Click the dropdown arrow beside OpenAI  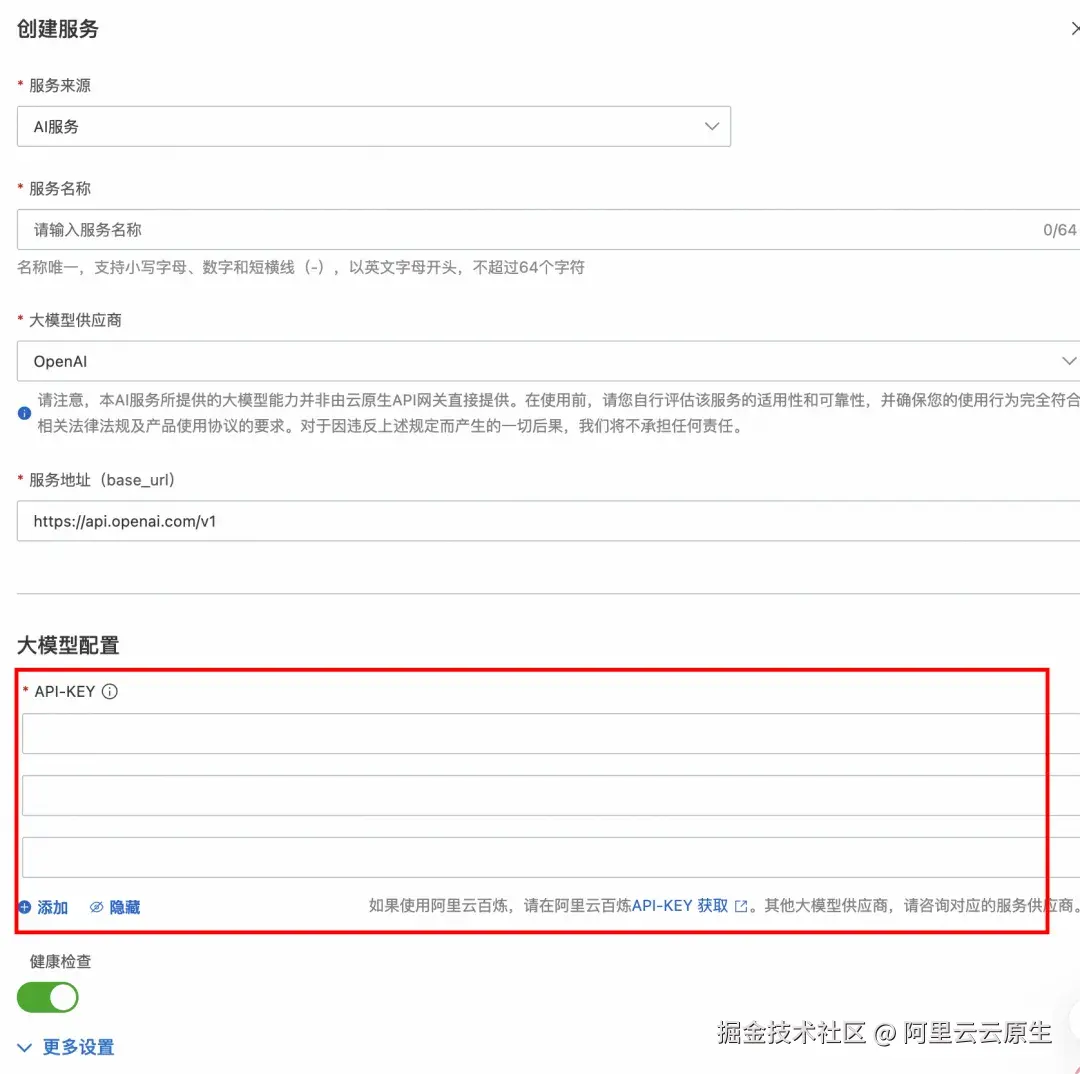point(1069,360)
